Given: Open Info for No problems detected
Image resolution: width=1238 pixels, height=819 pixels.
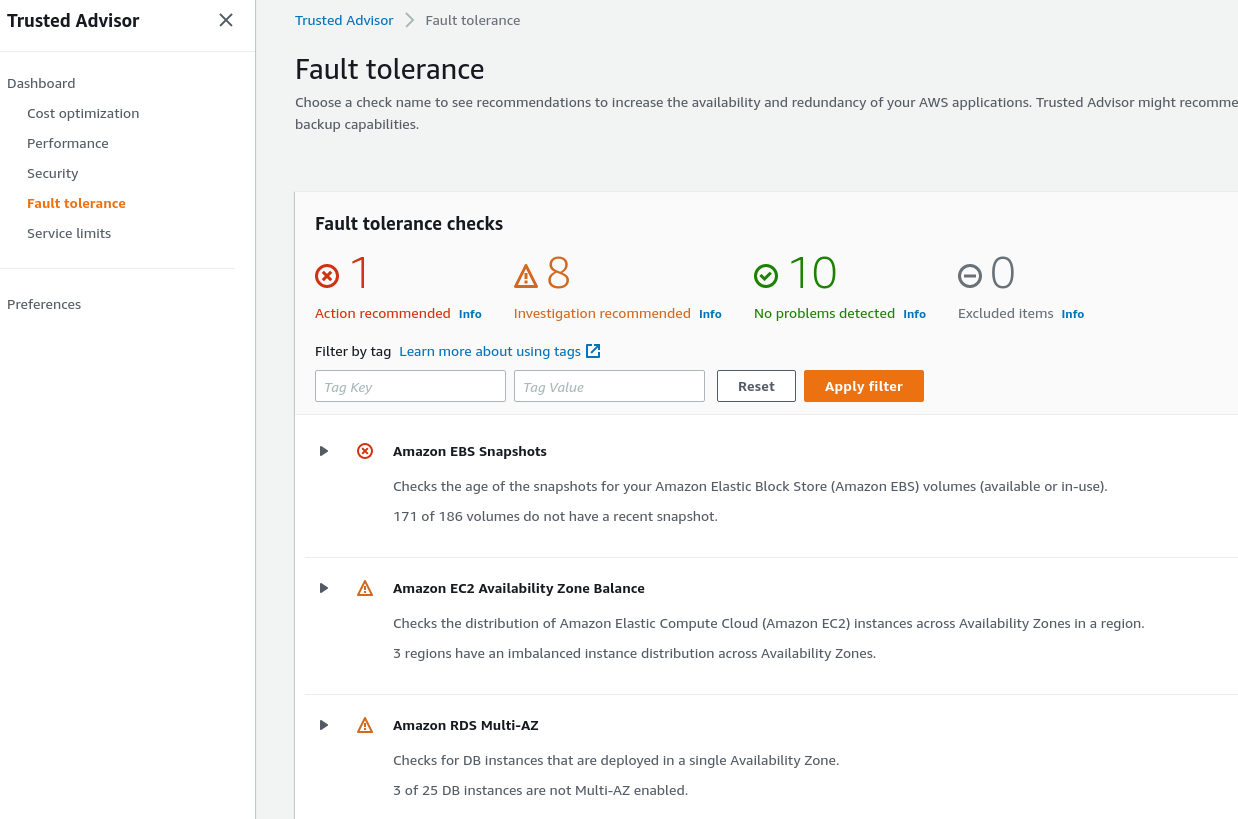Looking at the screenshot, I should [x=914, y=314].
